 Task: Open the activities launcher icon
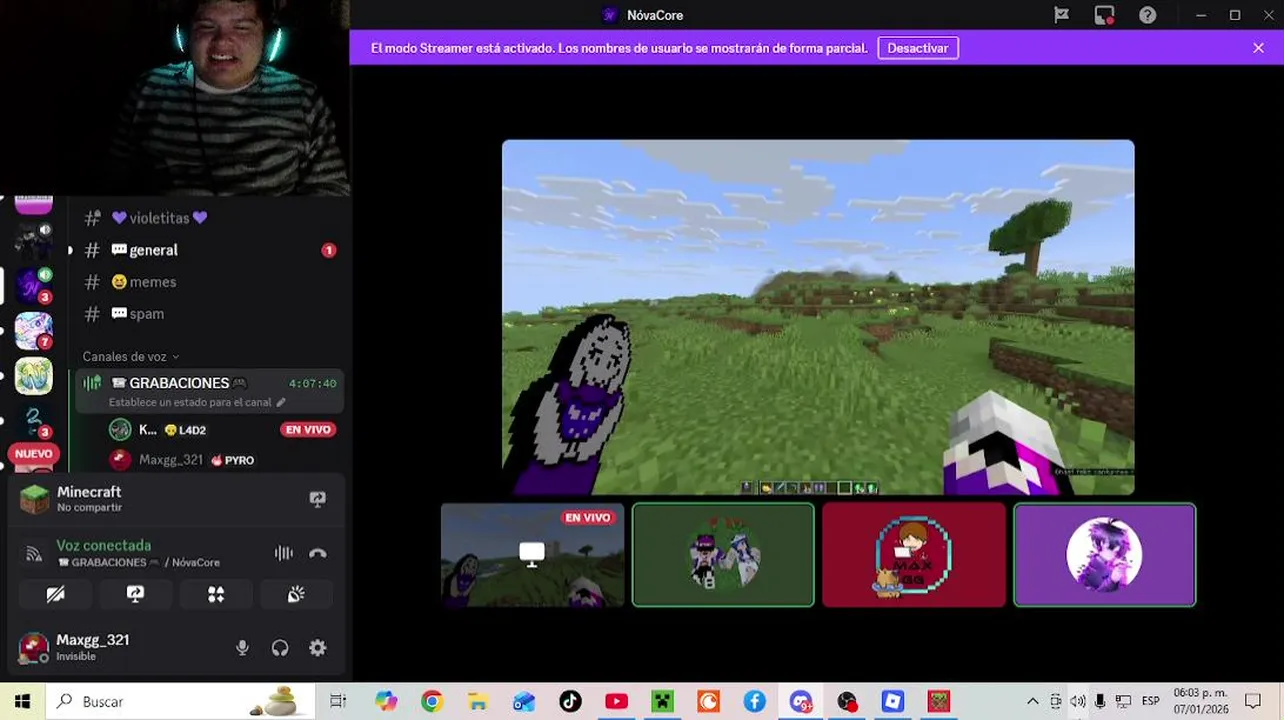(x=216, y=594)
